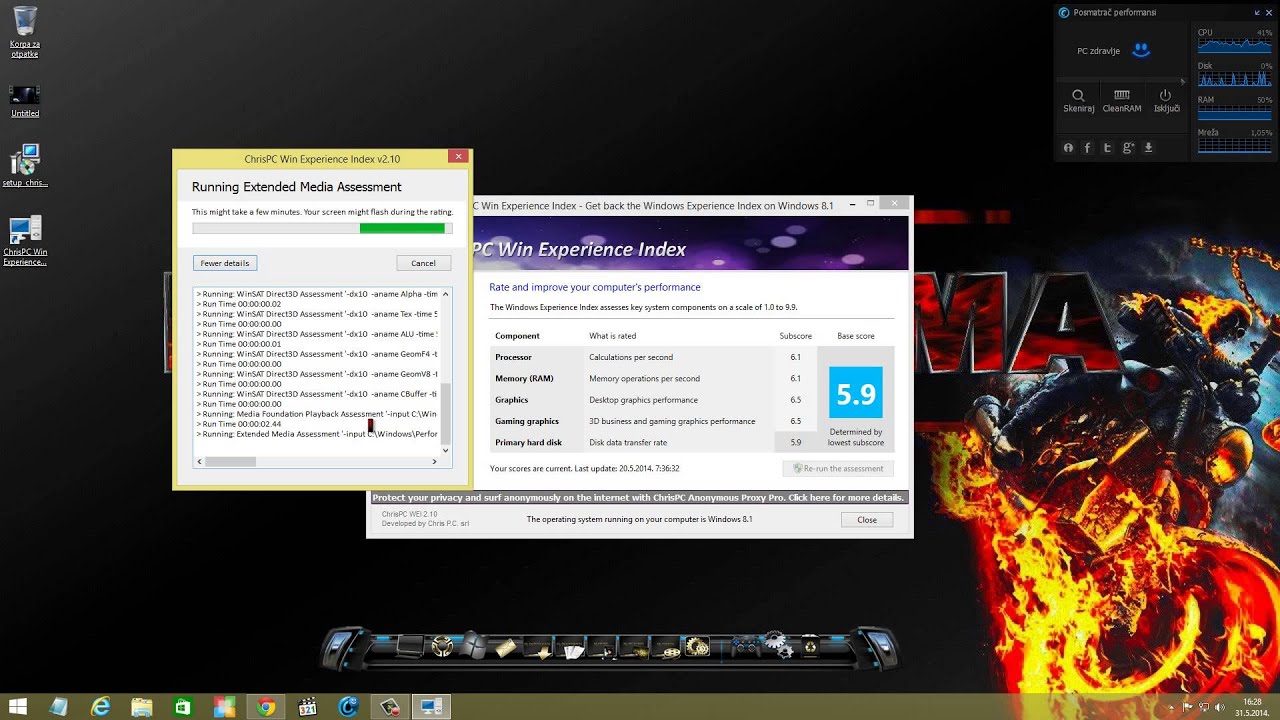Open the Recycle Bin desktop icon

(x=25, y=32)
